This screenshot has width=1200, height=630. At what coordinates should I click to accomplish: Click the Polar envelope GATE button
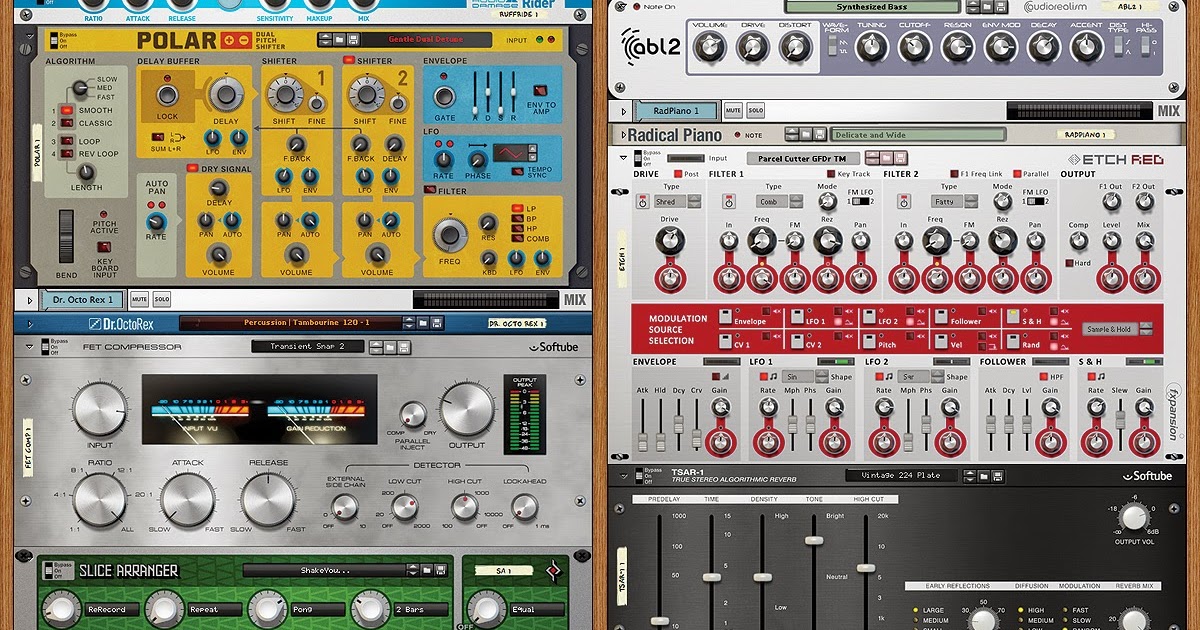[444, 96]
